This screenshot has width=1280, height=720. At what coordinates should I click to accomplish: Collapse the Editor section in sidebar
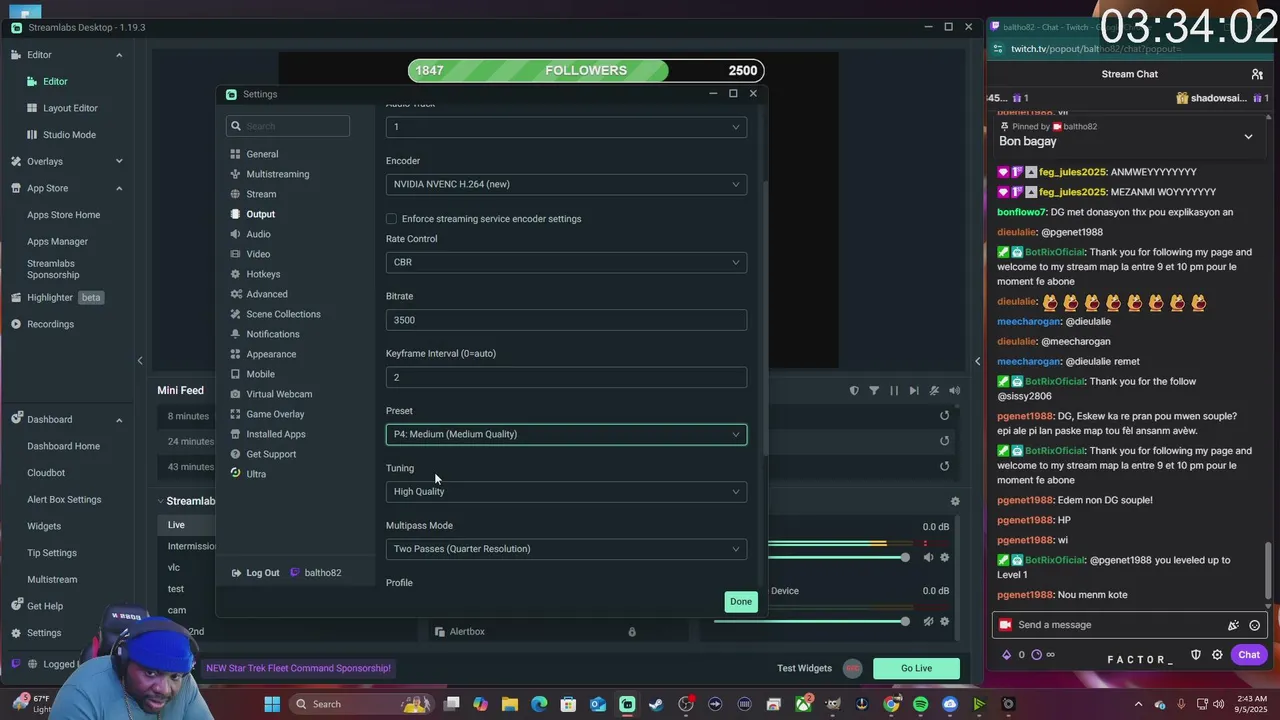(x=119, y=55)
